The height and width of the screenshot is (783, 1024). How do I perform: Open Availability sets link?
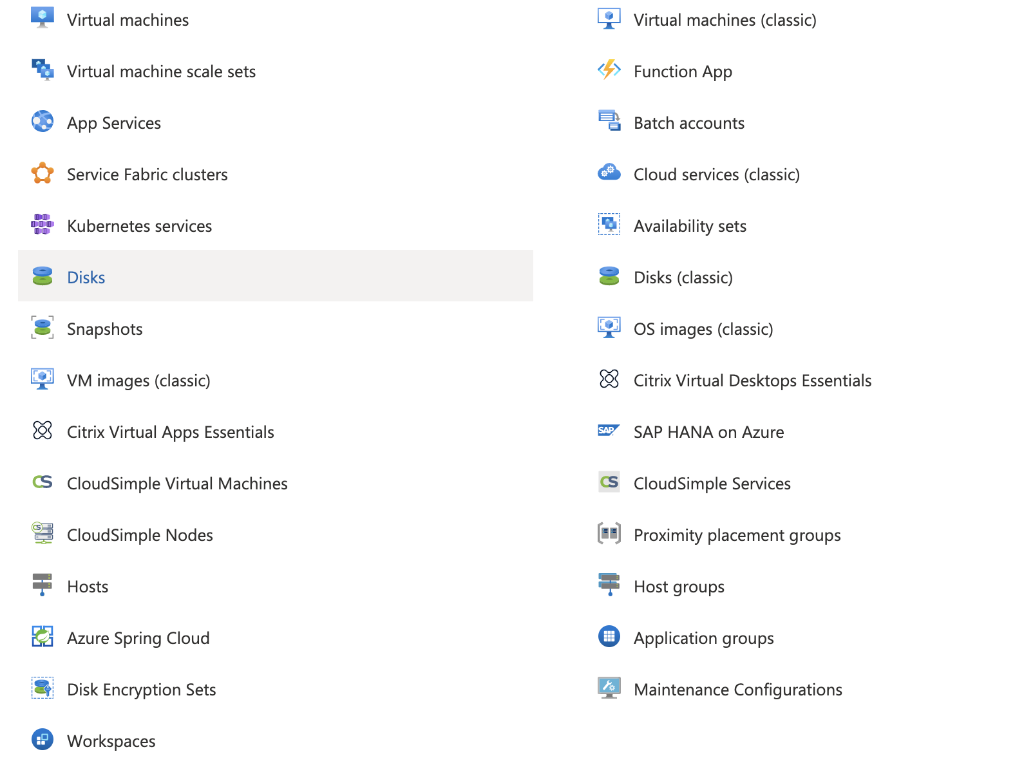[690, 227]
